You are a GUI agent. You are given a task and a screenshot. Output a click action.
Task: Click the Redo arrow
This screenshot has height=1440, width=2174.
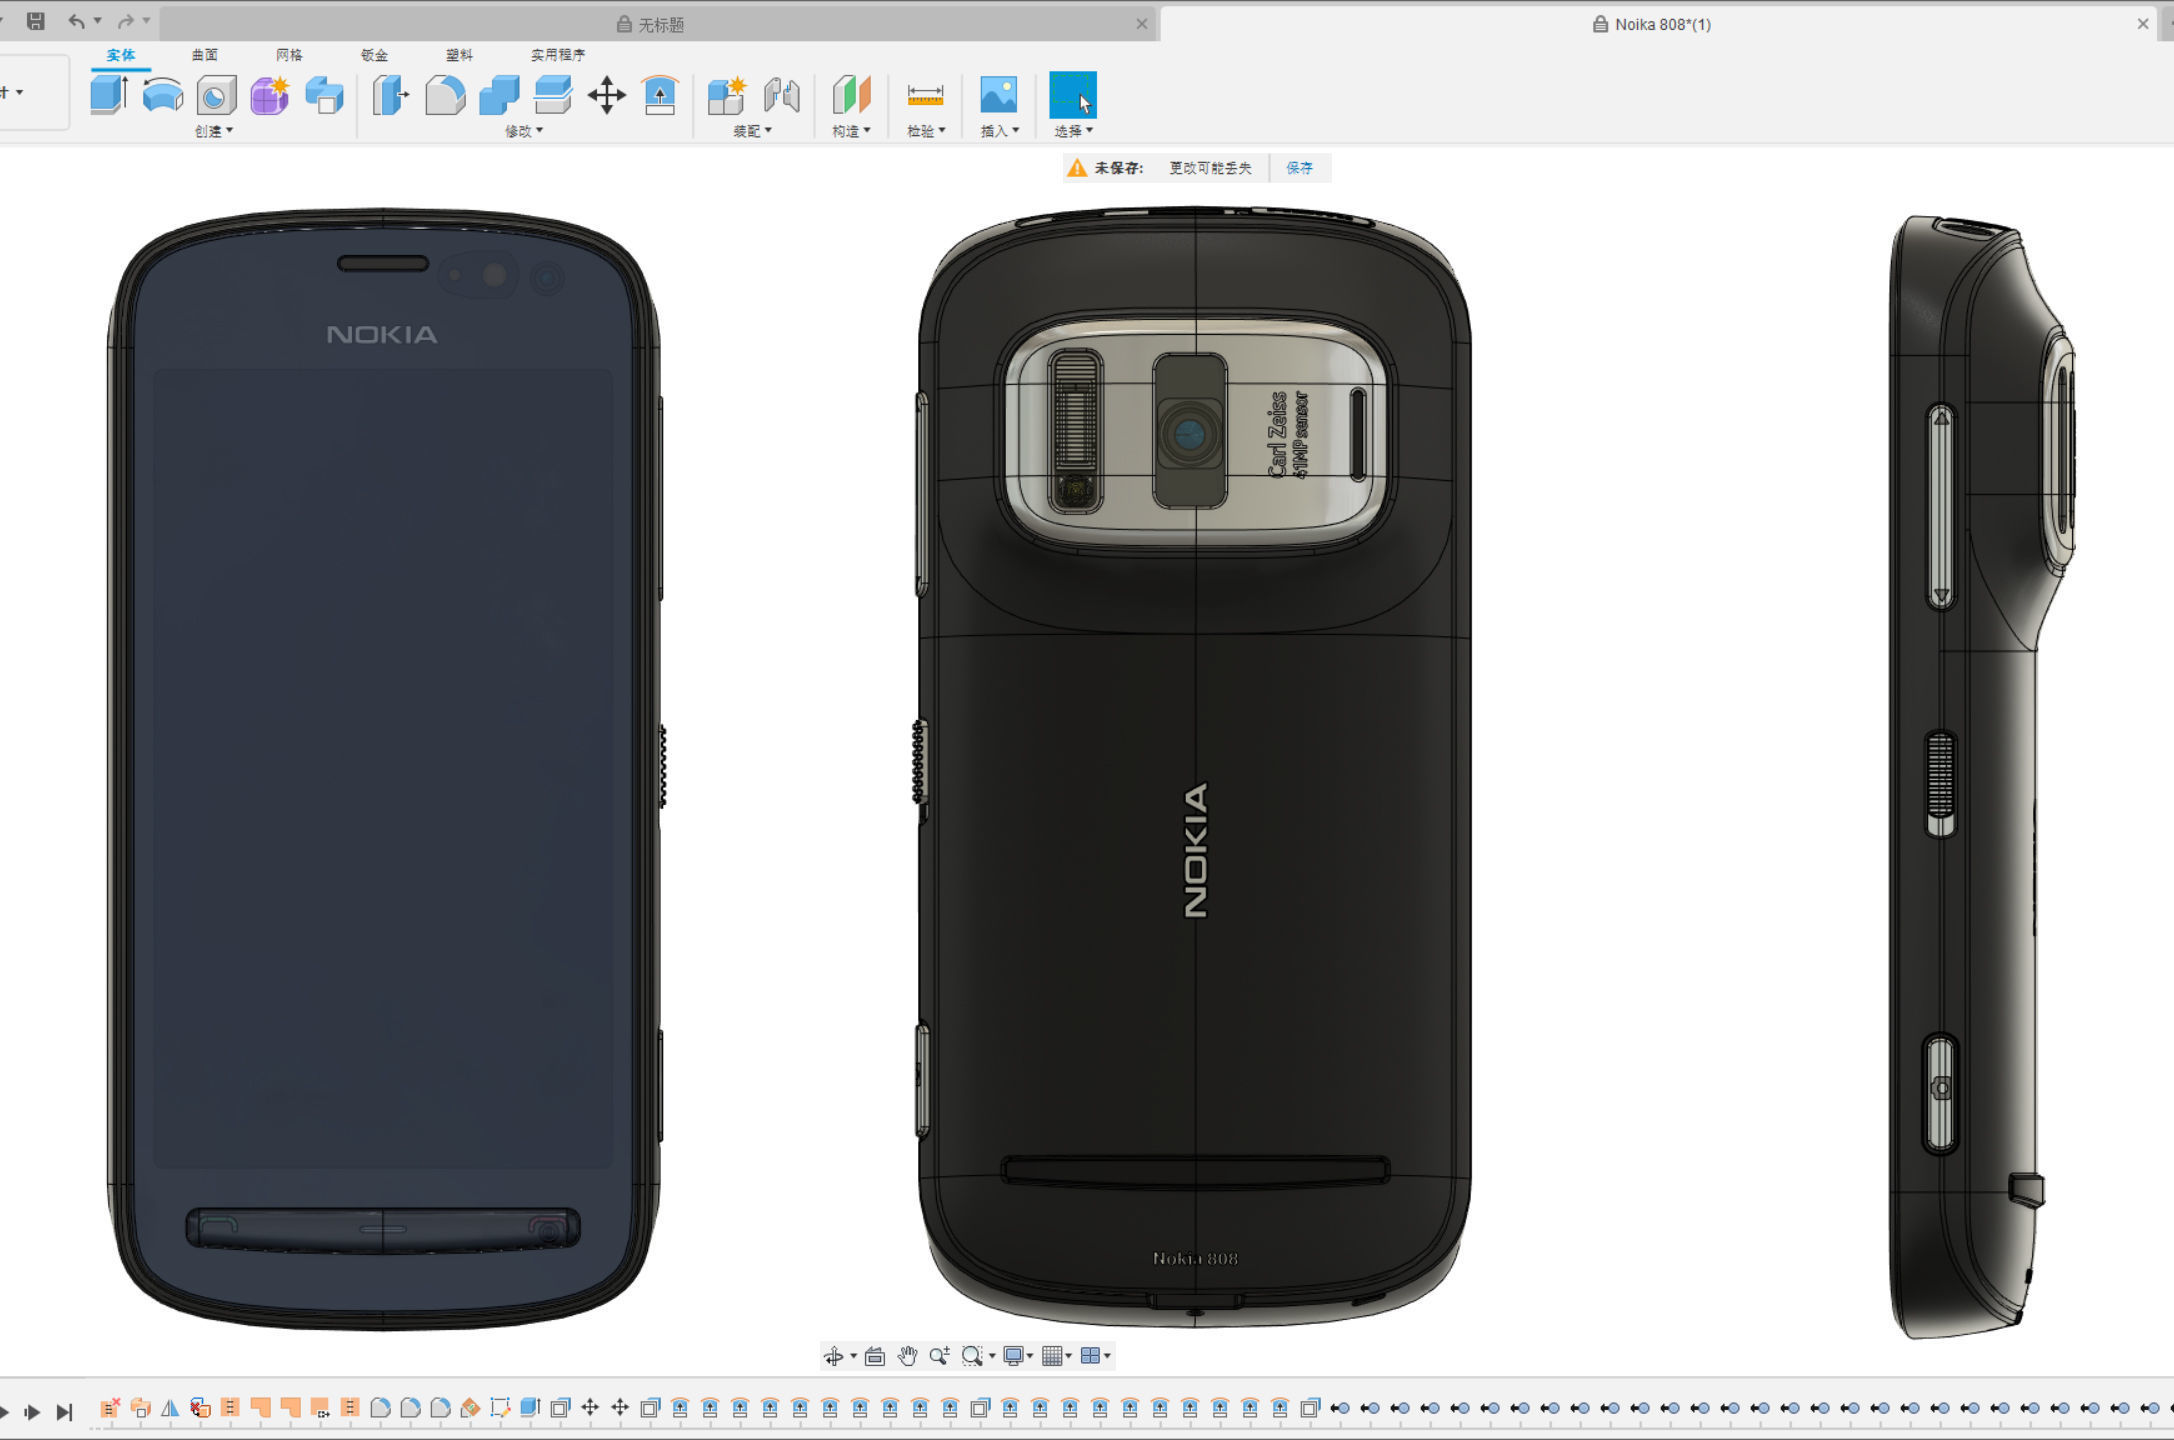point(126,21)
